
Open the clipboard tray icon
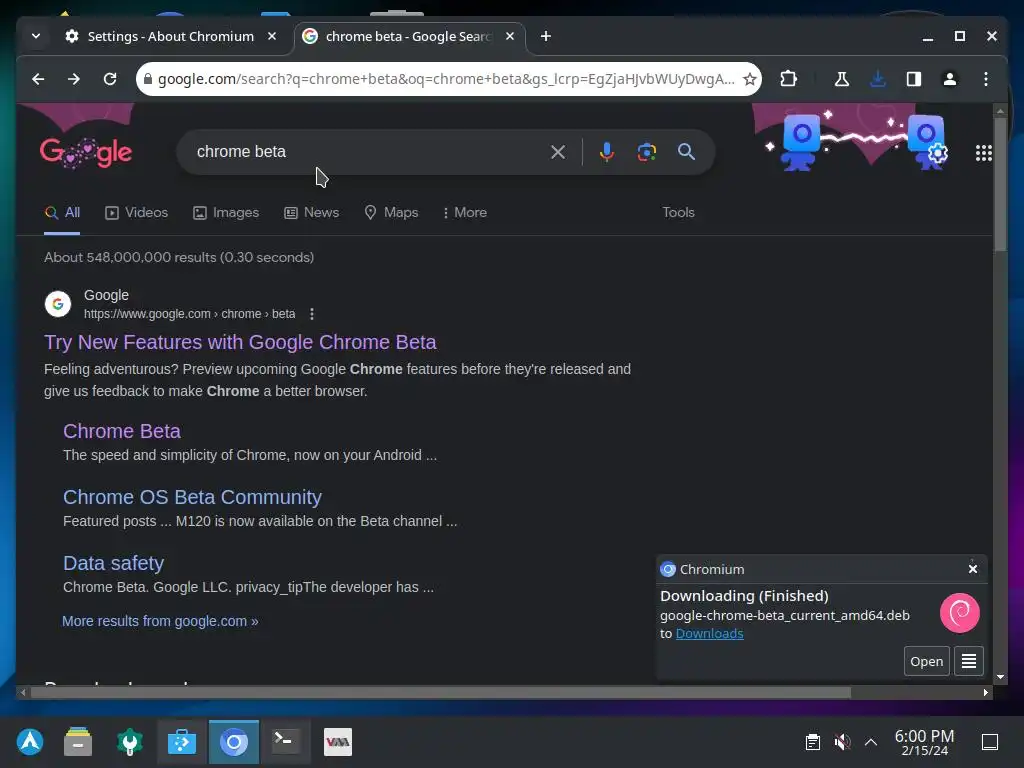click(x=812, y=742)
